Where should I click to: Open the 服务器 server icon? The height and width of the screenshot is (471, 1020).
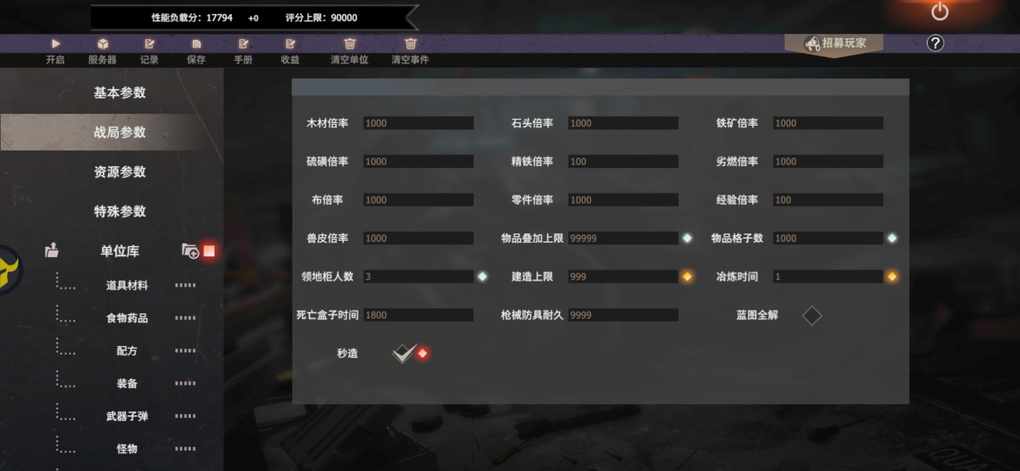click(102, 44)
